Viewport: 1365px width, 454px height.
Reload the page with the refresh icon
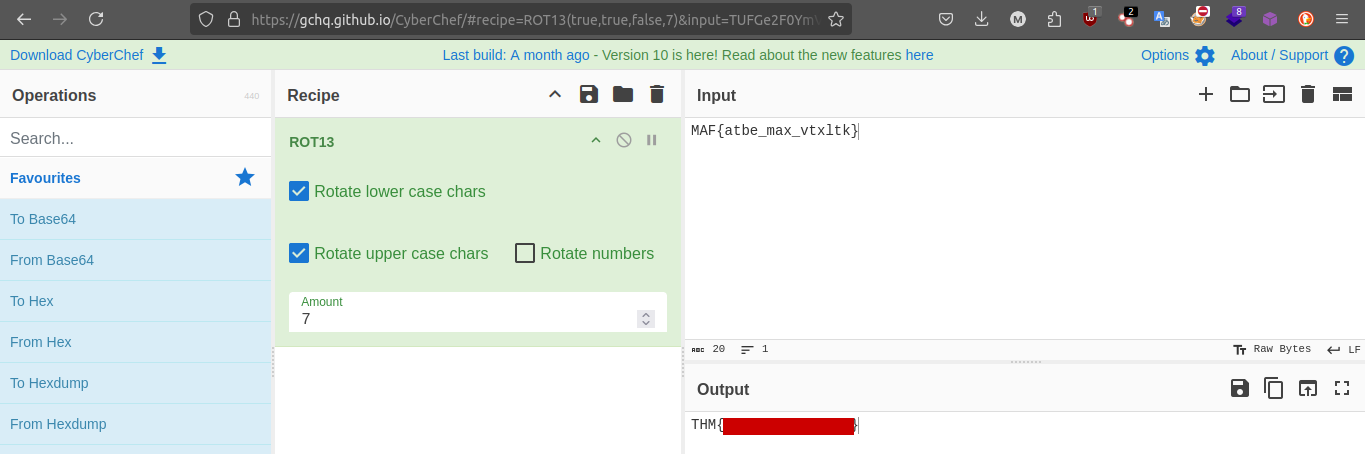(x=96, y=19)
